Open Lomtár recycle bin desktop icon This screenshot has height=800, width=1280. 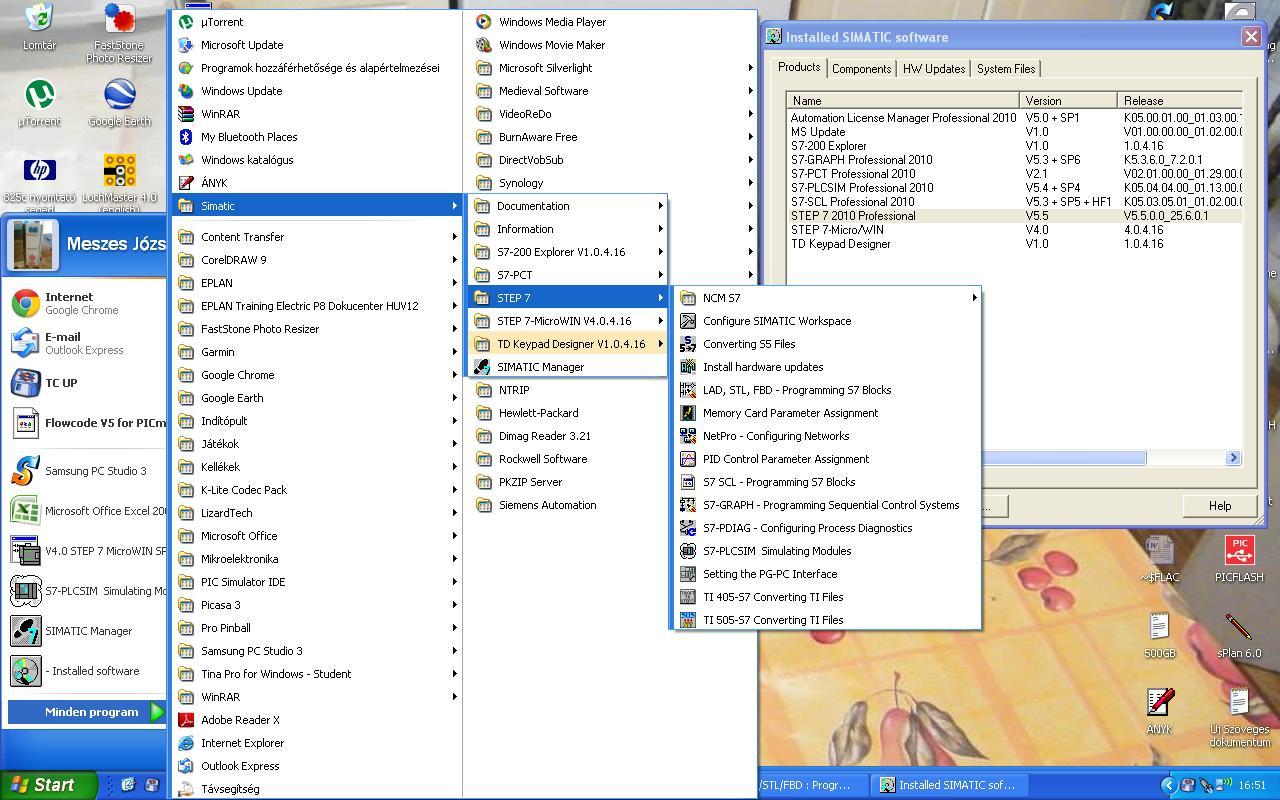(39, 27)
